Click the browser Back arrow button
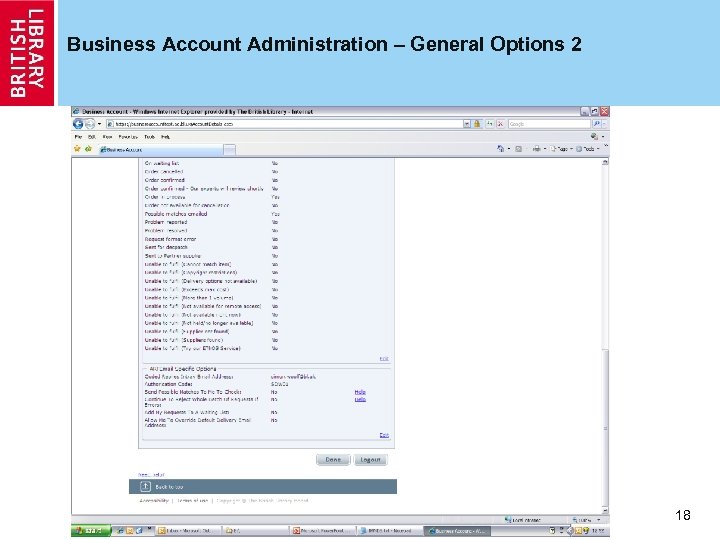Screen dimensions: 720x540 click(78, 124)
